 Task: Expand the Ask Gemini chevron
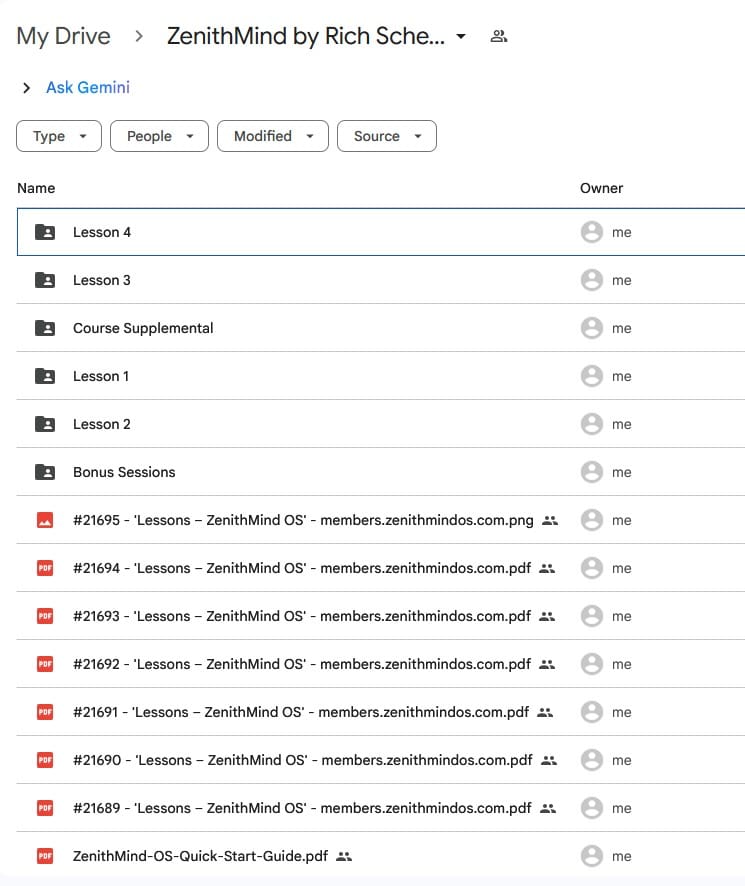[27, 88]
